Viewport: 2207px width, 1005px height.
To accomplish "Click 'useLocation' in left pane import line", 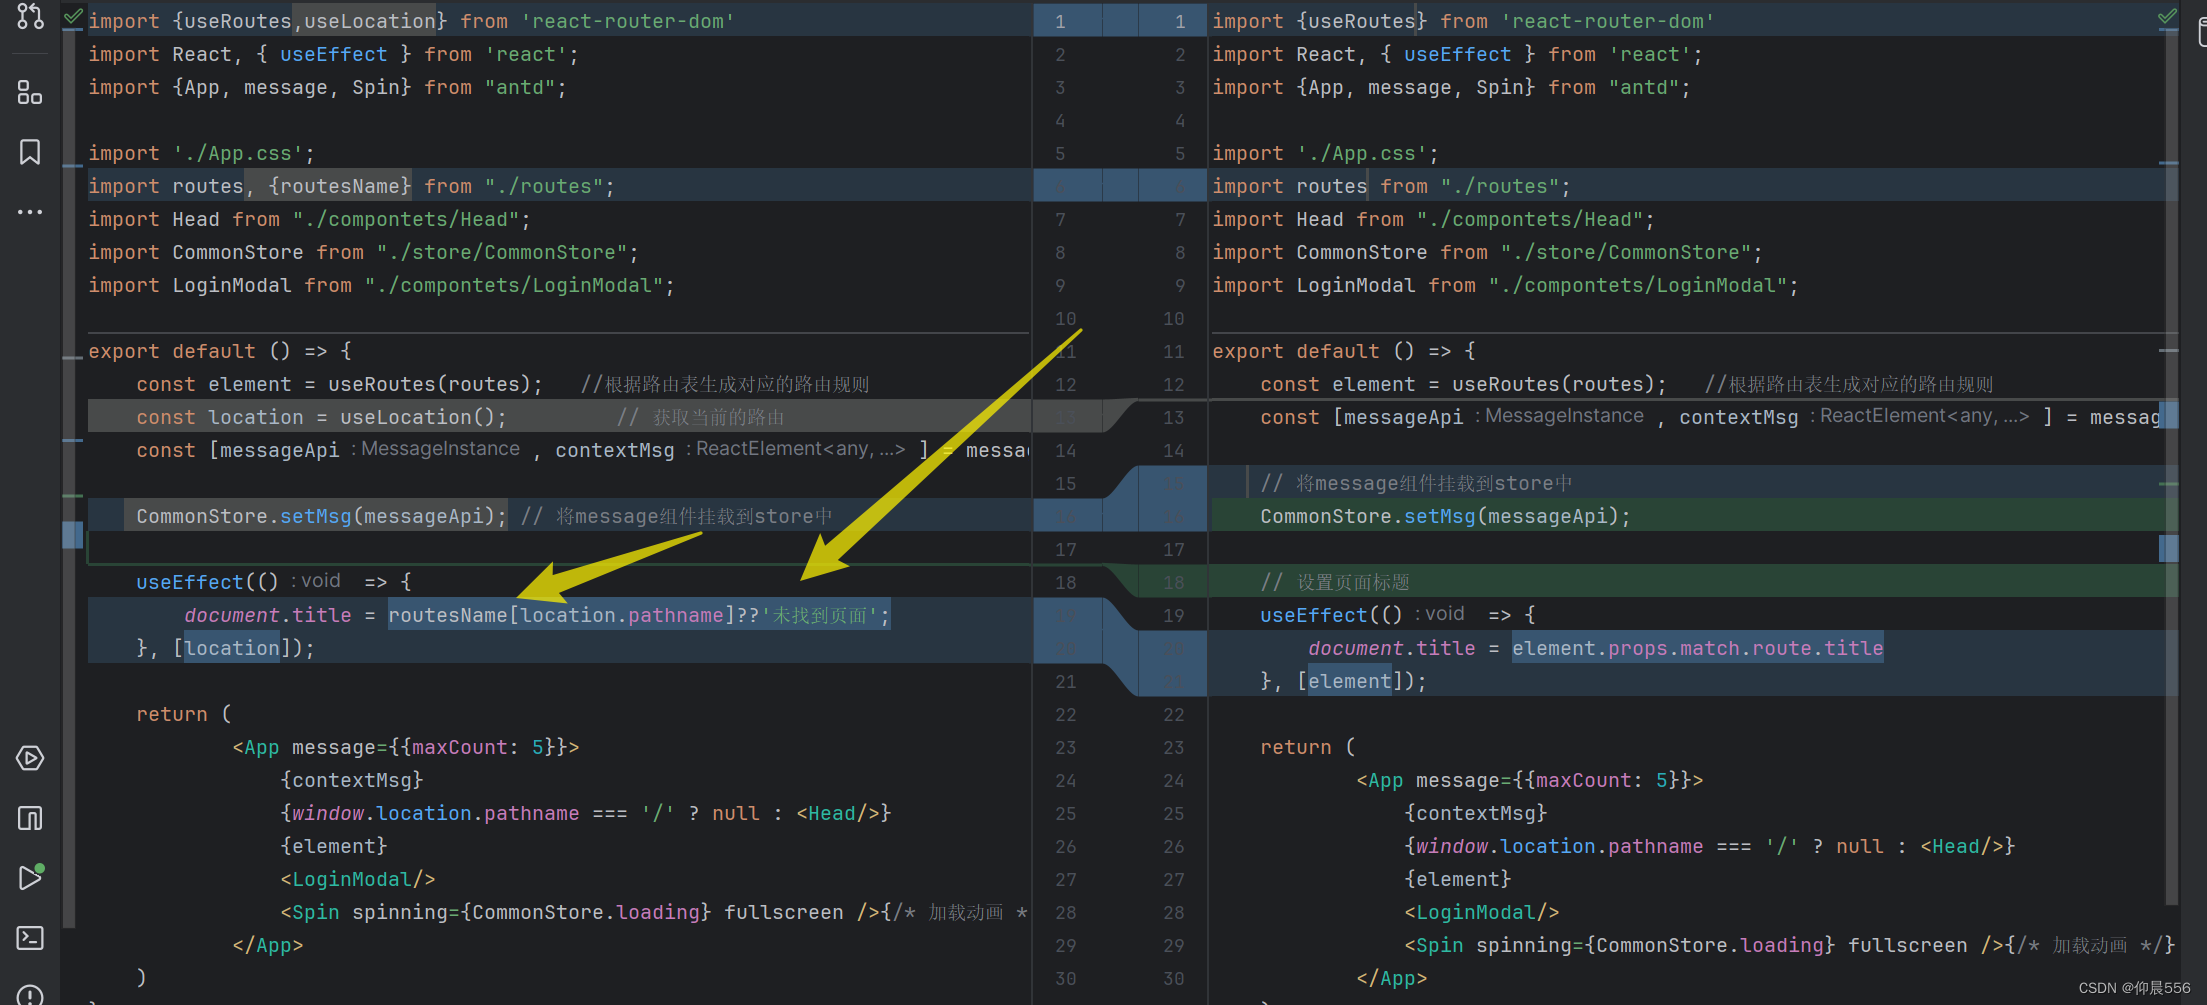I will [370, 21].
